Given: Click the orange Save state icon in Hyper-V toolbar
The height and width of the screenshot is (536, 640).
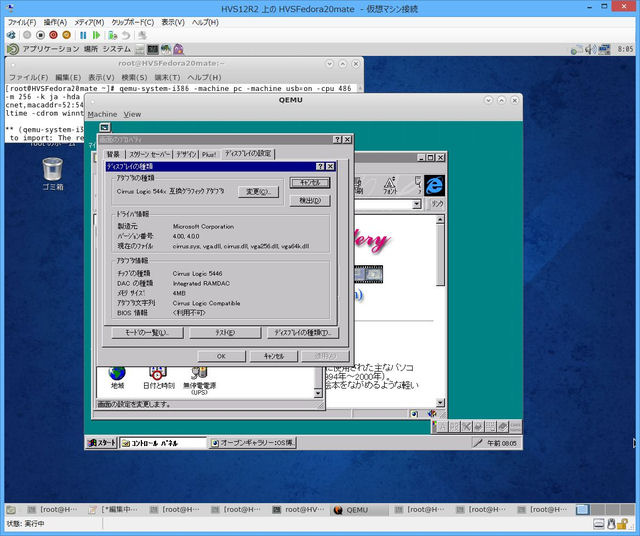Looking at the screenshot, I should (67, 35).
